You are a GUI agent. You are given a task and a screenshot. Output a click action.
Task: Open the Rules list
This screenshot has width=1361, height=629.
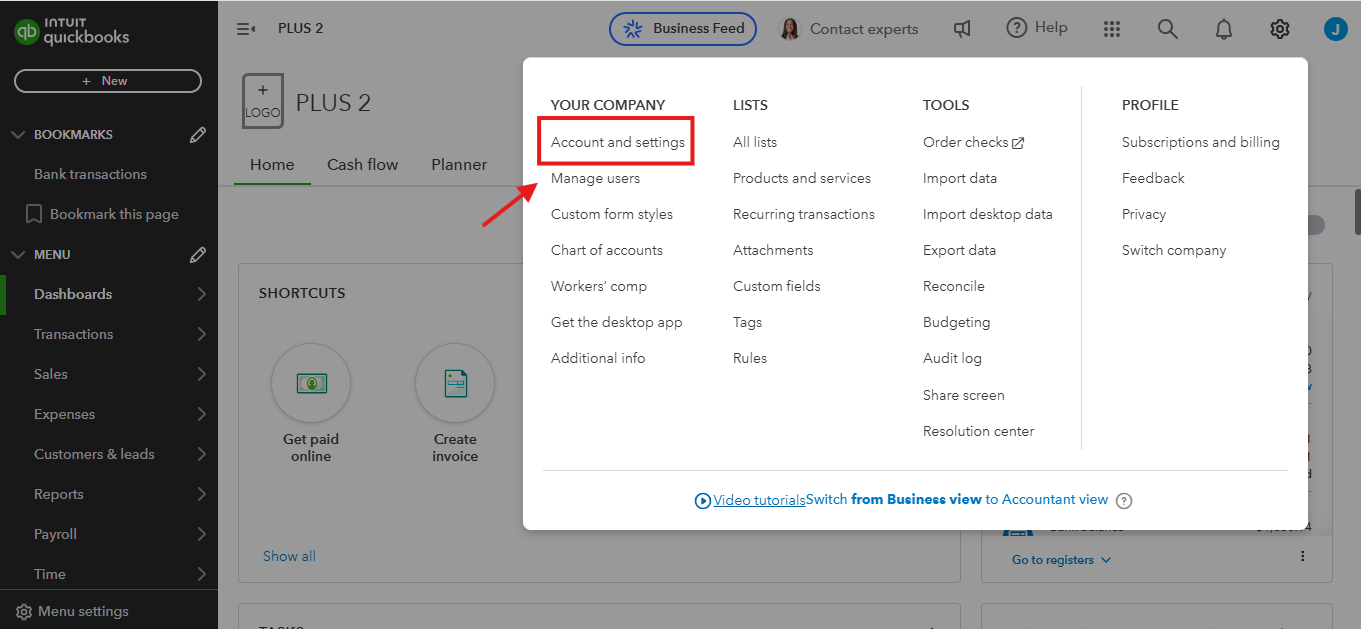(750, 358)
